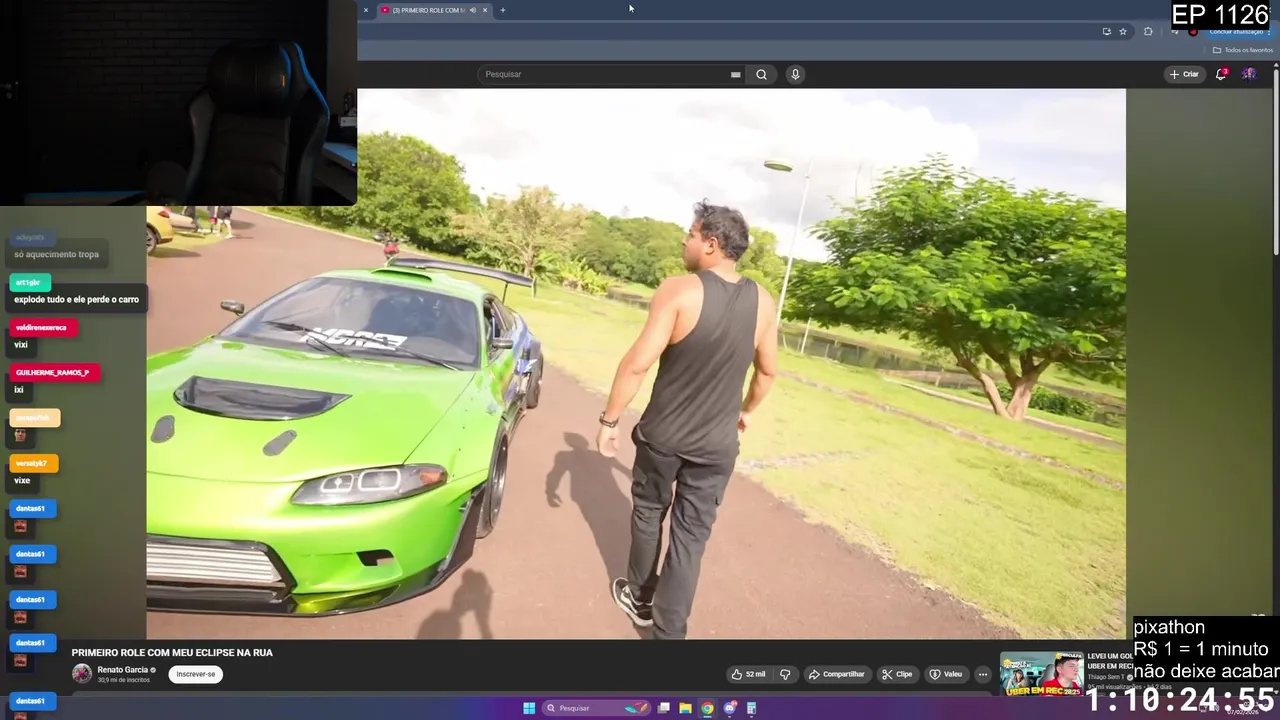Open Task View on the taskbar
This screenshot has width=1280, height=720.
tap(663, 708)
